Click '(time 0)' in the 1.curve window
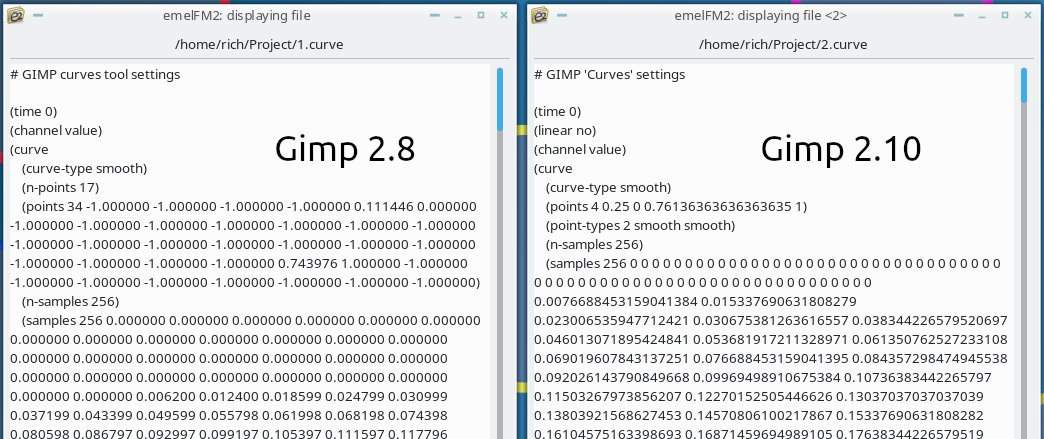 [33, 111]
